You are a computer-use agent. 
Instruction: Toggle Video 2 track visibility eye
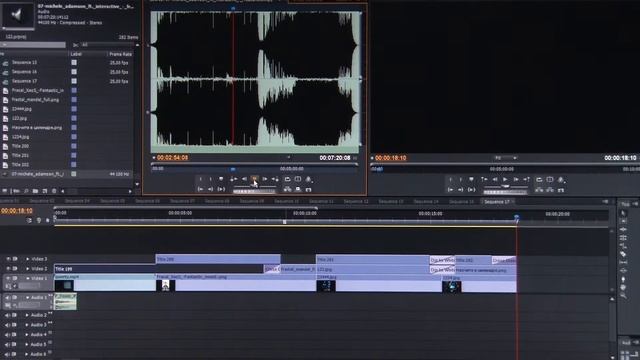pyautogui.click(x=8, y=269)
